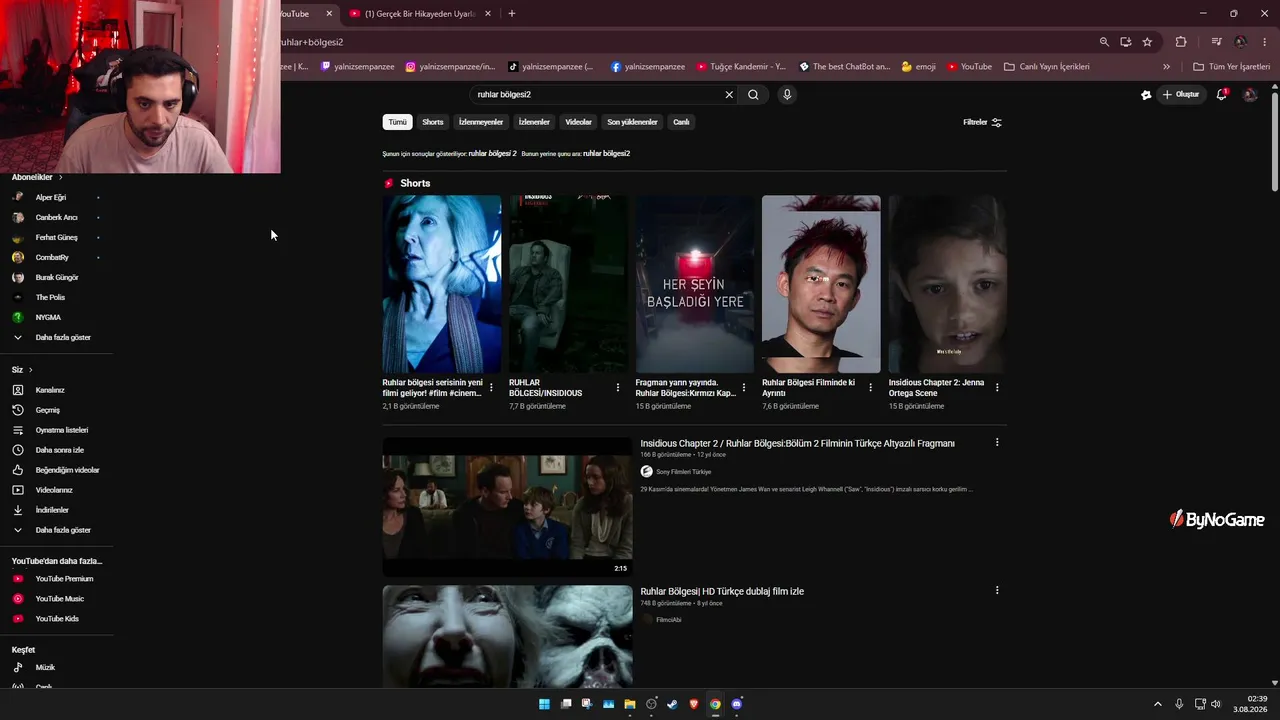
Task: Select the Canlı filter chip
Action: coord(681,122)
